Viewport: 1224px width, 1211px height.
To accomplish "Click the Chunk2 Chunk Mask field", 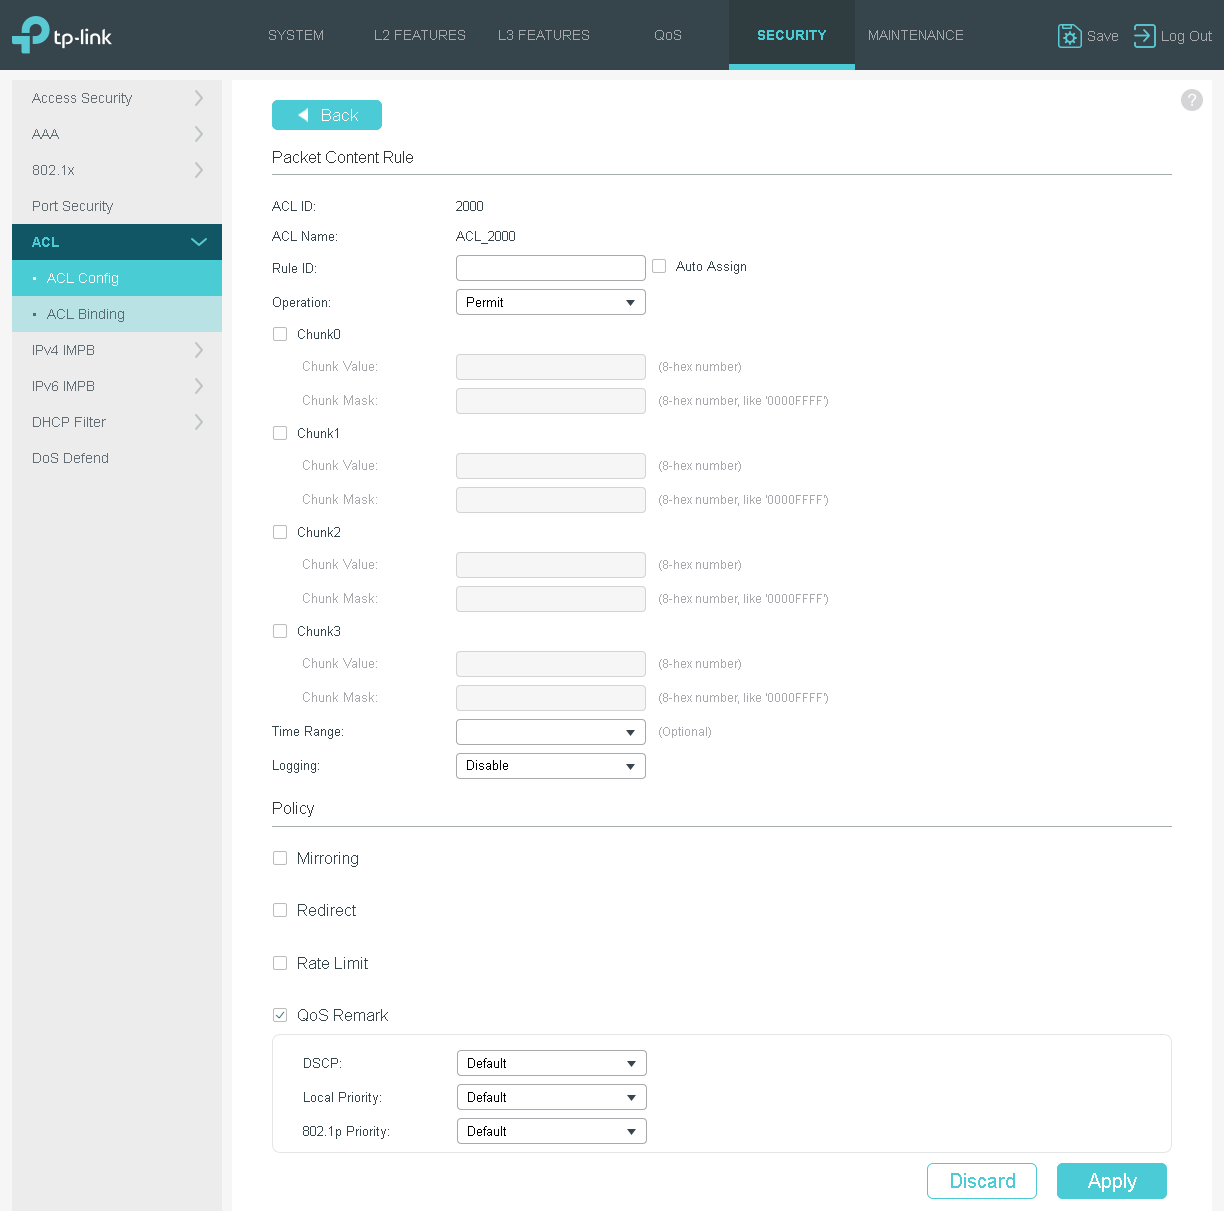I will (551, 599).
